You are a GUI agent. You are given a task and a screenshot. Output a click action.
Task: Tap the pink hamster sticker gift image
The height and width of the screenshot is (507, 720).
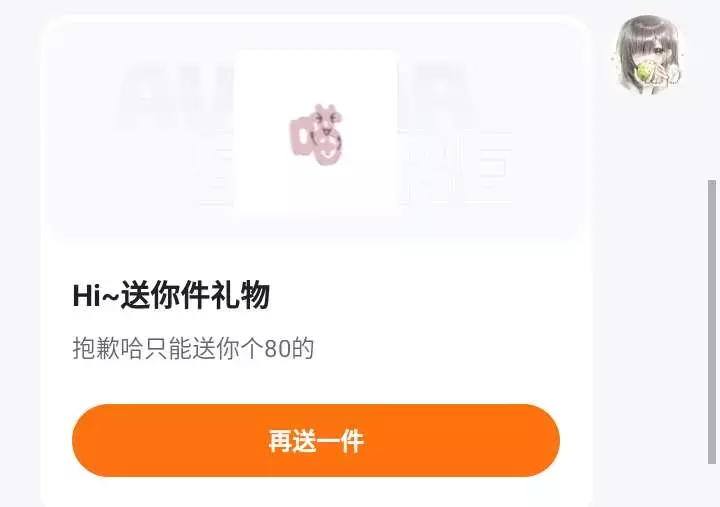(x=316, y=135)
